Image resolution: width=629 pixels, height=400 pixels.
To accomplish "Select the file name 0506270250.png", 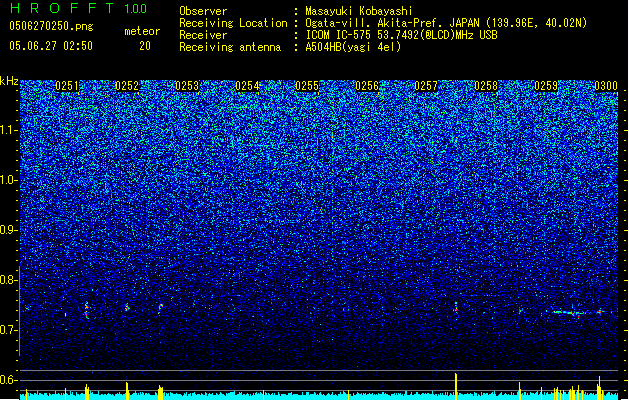I will (x=51, y=26).
